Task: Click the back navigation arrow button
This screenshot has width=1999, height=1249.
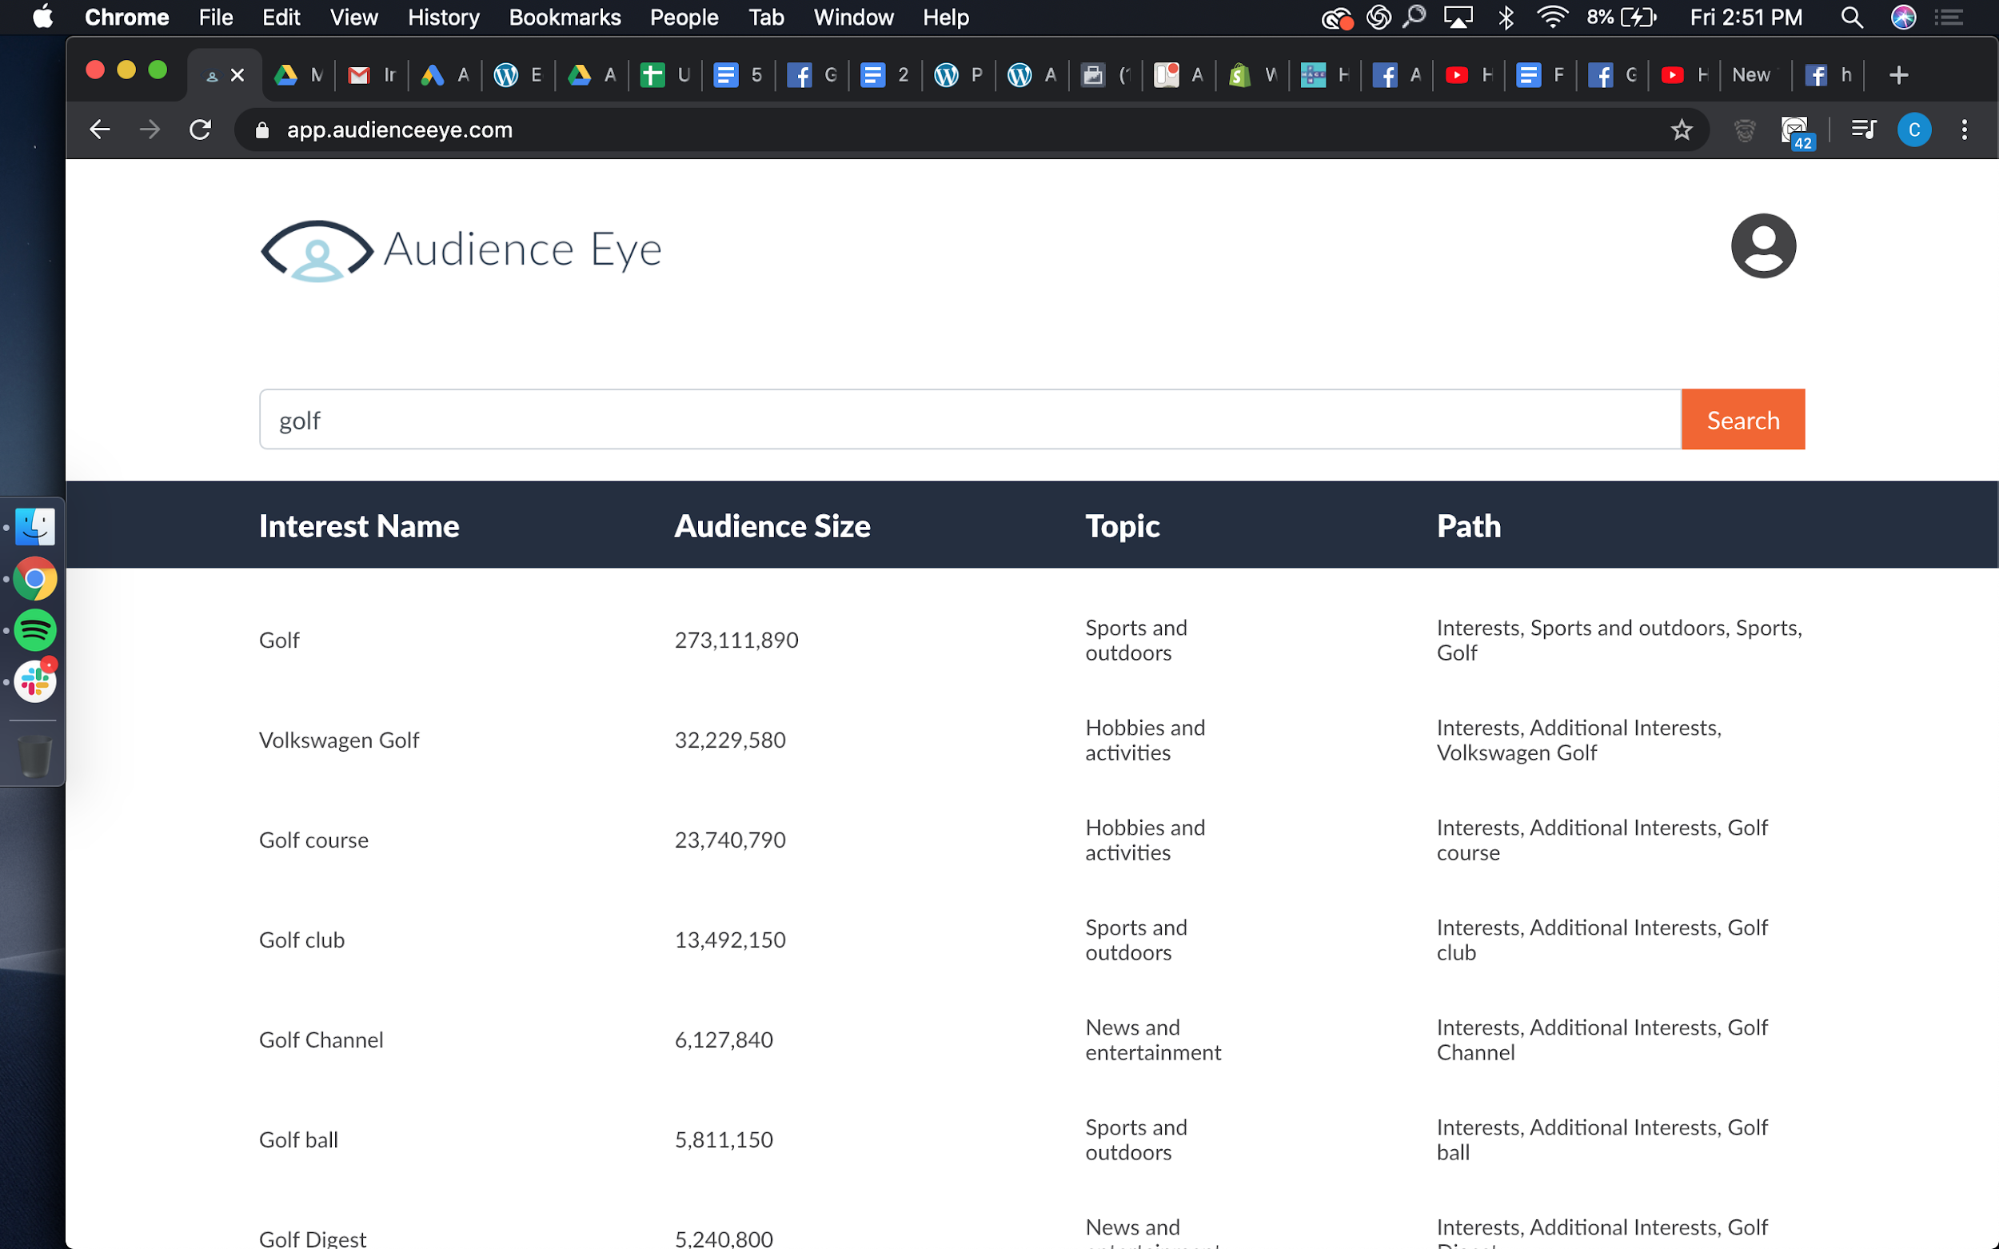Action: [x=96, y=130]
